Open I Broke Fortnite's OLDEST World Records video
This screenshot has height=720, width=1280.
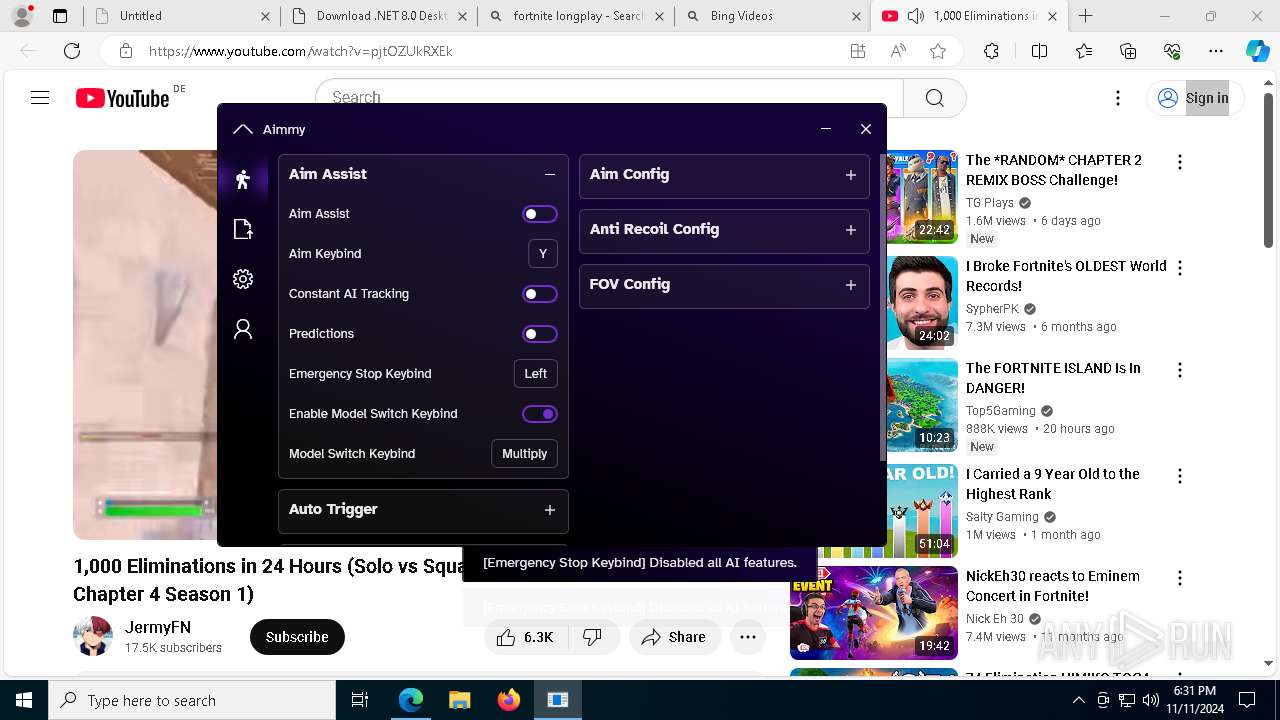click(x=1066, y=276)
